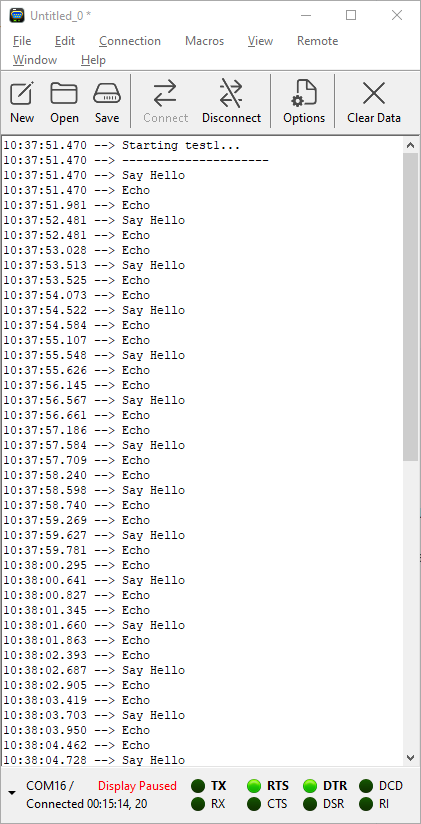421x824 pixels.
Task: Clear Data using the X icon
Action: click(x=374, y=94)
